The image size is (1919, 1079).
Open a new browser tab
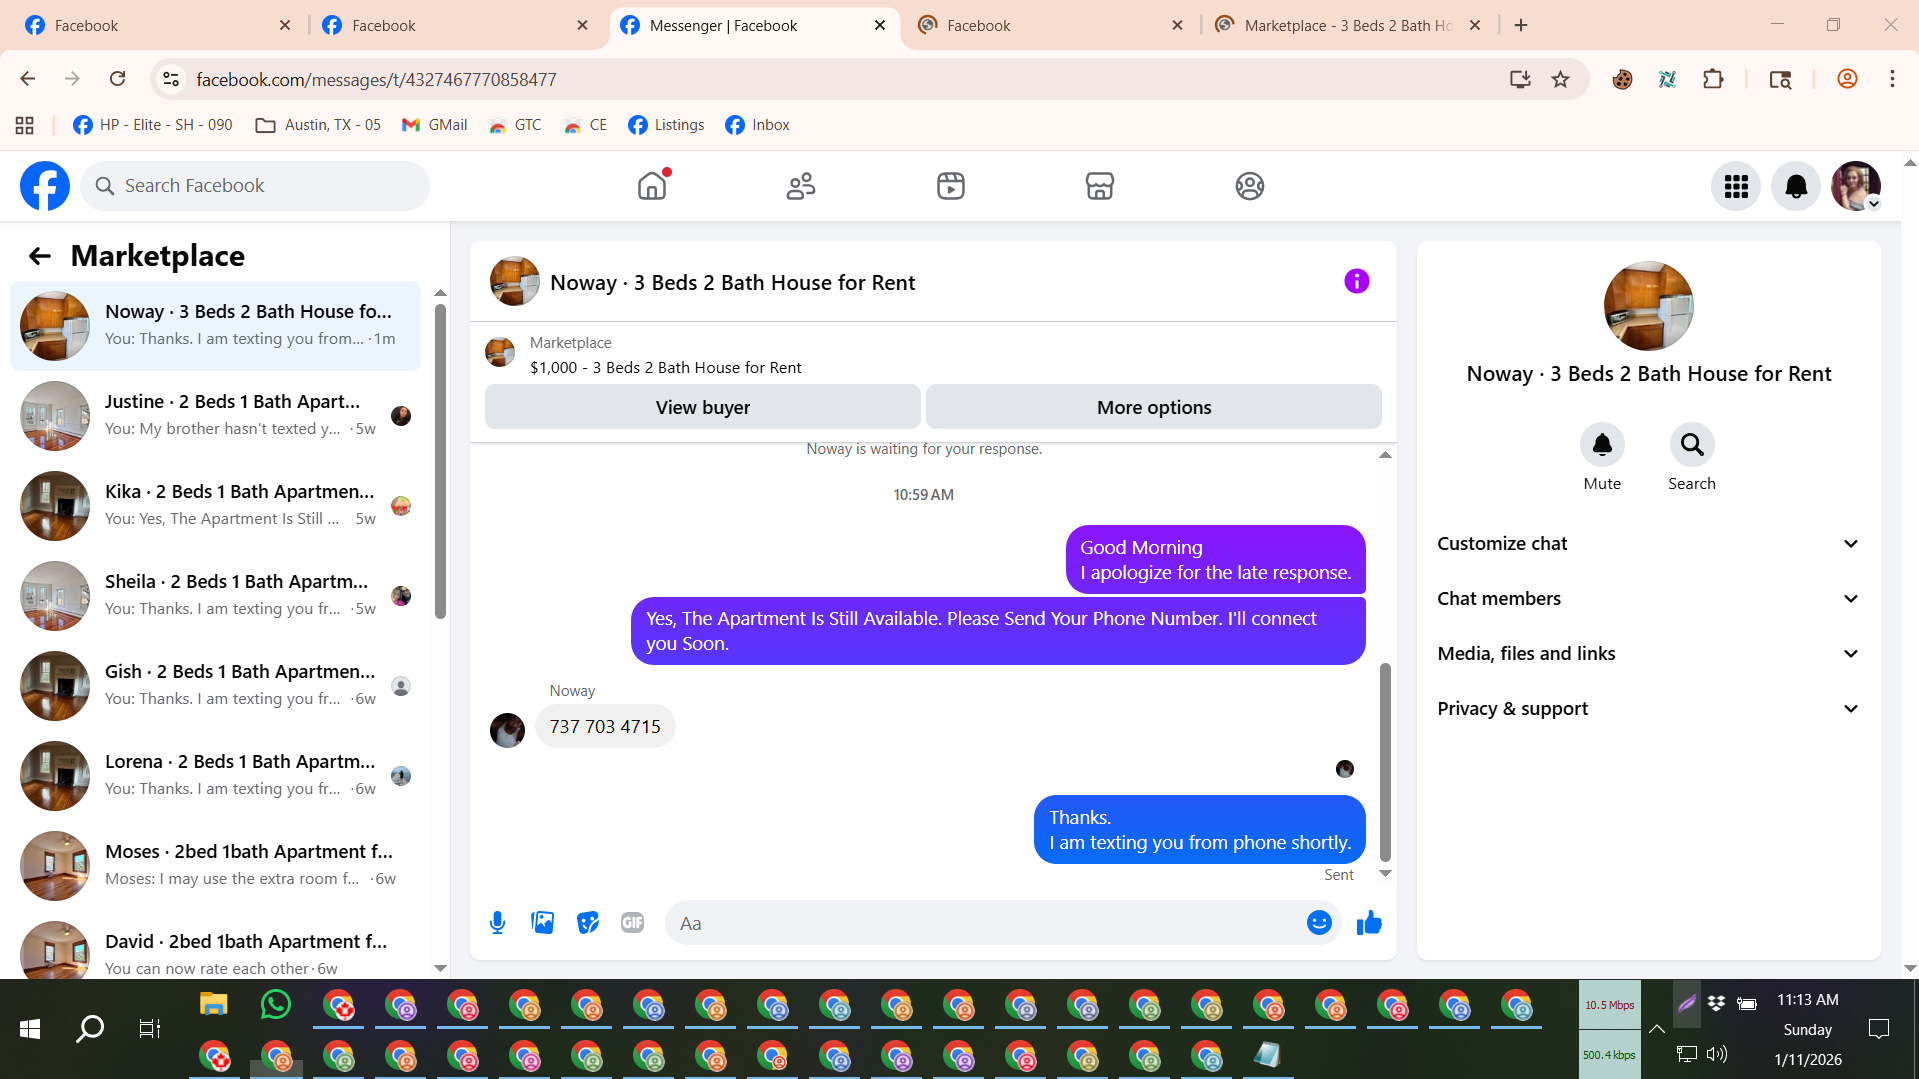click(x=1521, y=26)
